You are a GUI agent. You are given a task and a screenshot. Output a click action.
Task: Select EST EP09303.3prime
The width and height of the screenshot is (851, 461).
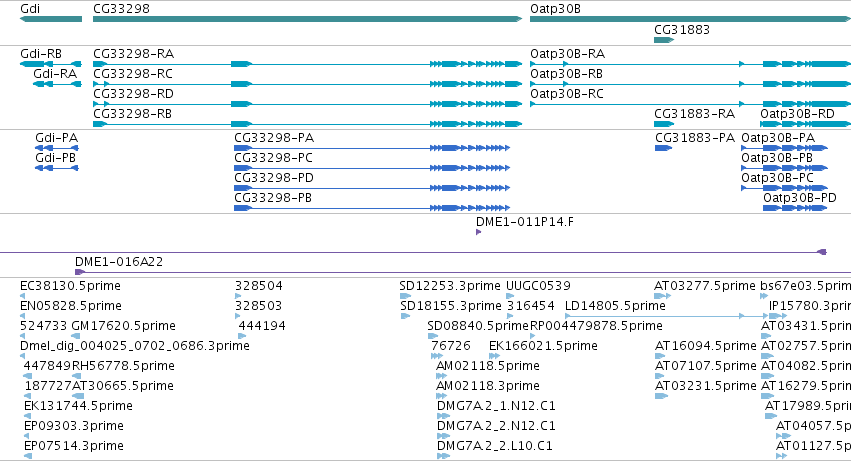pos(74,427)
